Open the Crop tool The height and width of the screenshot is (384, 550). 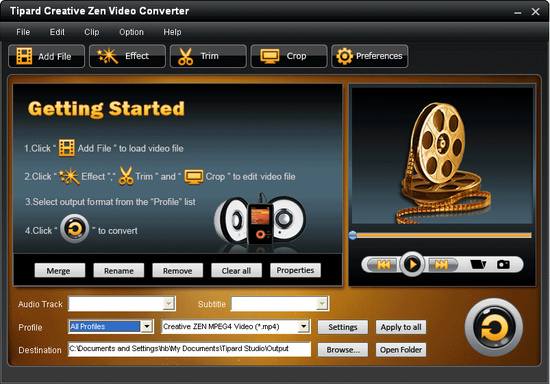[x=289, y=56]
